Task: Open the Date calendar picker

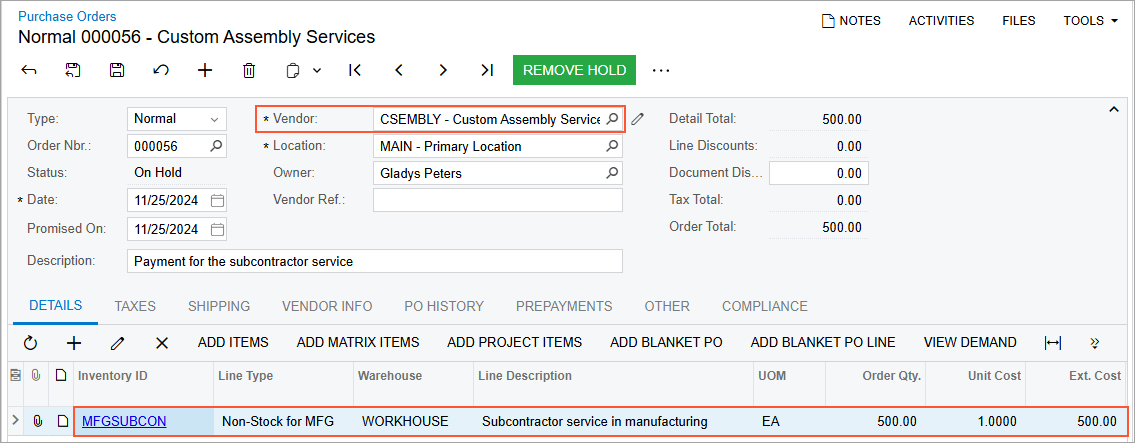Action: (x=217, y=200)
